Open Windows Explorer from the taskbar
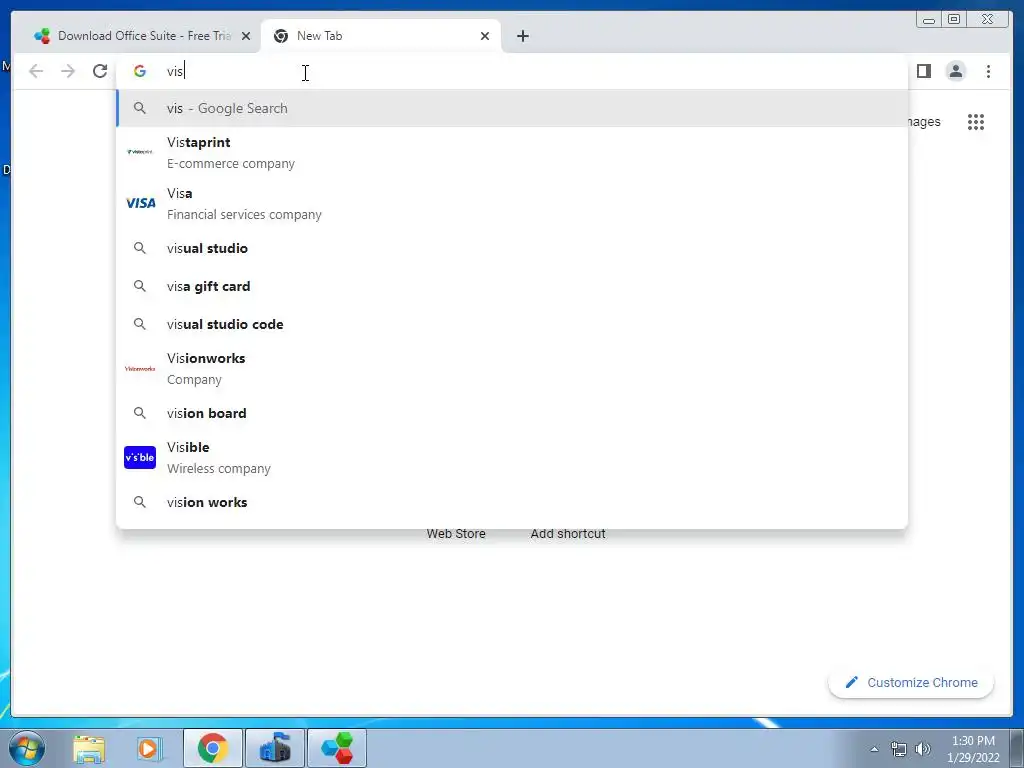 [x=89, y=748]
